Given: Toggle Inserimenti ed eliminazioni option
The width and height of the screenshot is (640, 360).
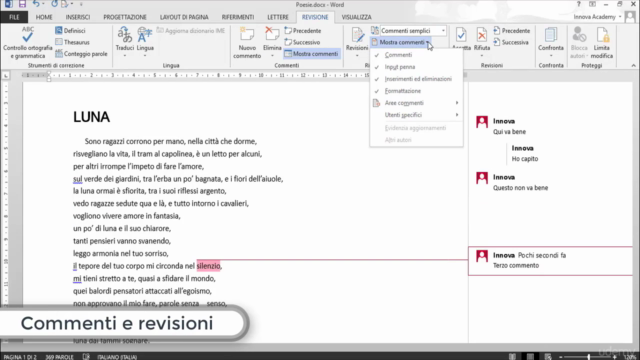Looking at the screenshot, I should click(416, 79).
